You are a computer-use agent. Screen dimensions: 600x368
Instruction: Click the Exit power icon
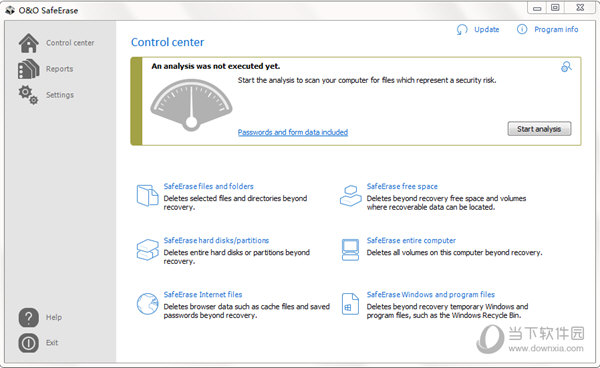[28, 343]
